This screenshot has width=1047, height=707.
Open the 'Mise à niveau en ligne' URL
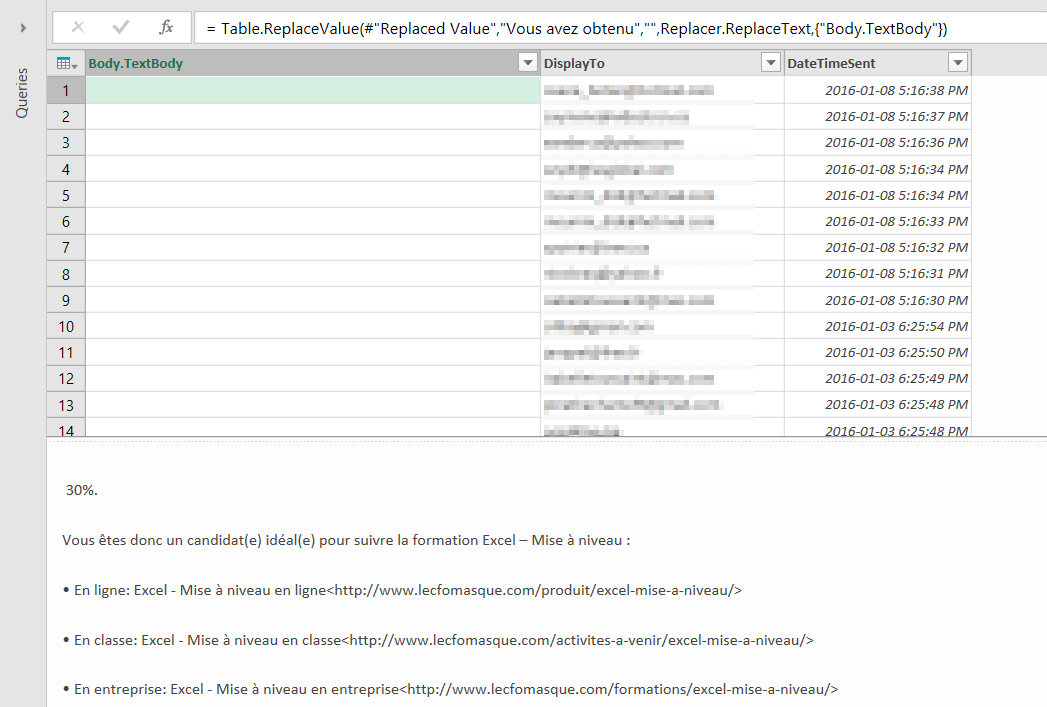click(538, 590)
